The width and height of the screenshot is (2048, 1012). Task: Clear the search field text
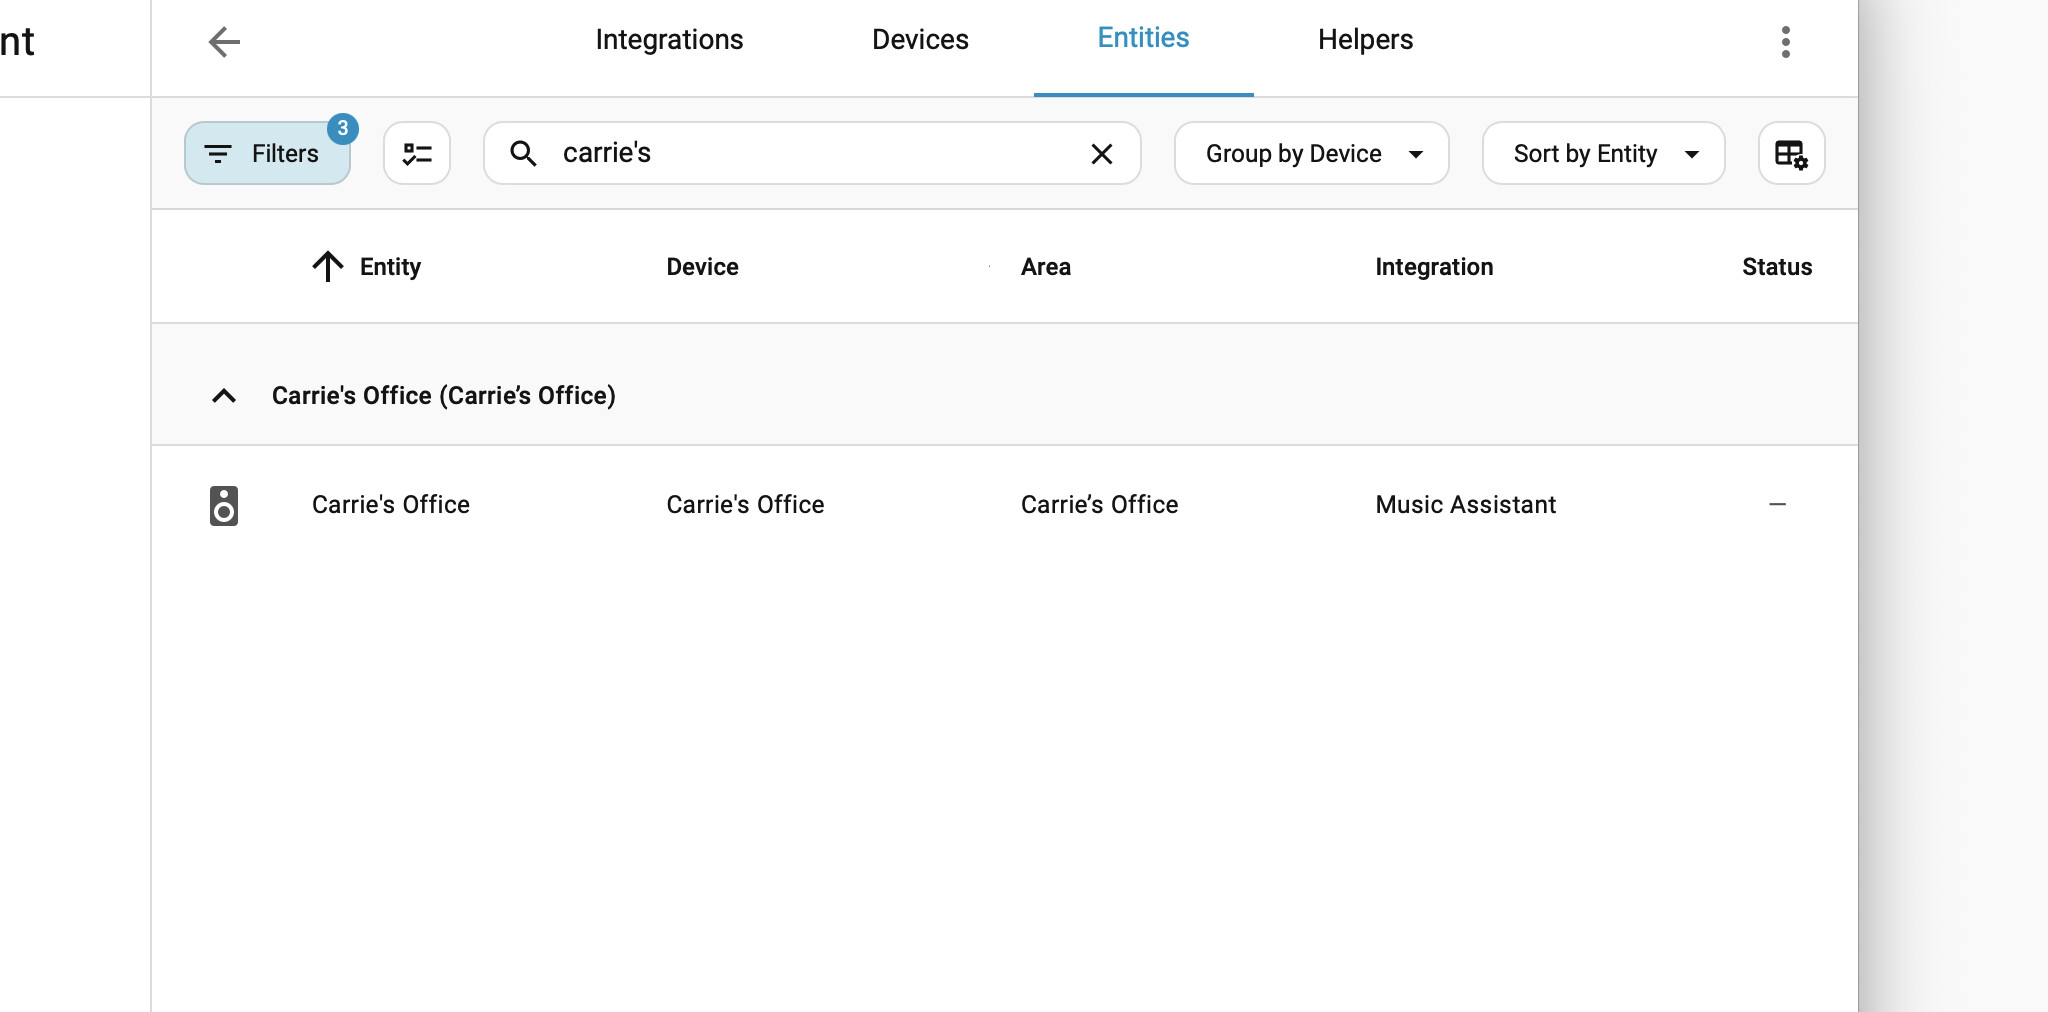(1101, 154)
